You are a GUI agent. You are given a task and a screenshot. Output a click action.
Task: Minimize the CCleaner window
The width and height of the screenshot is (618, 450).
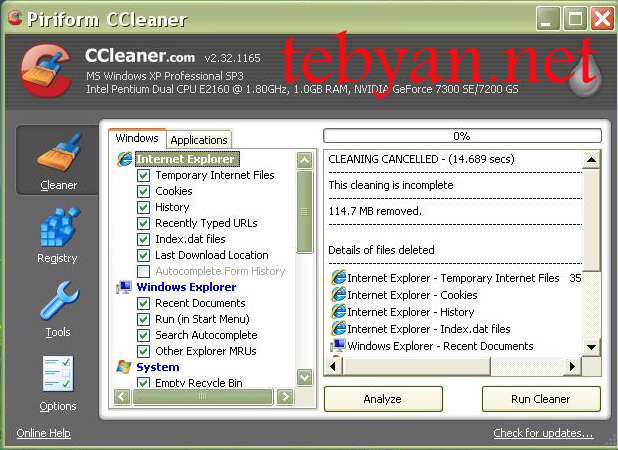[x=548, y=19]
